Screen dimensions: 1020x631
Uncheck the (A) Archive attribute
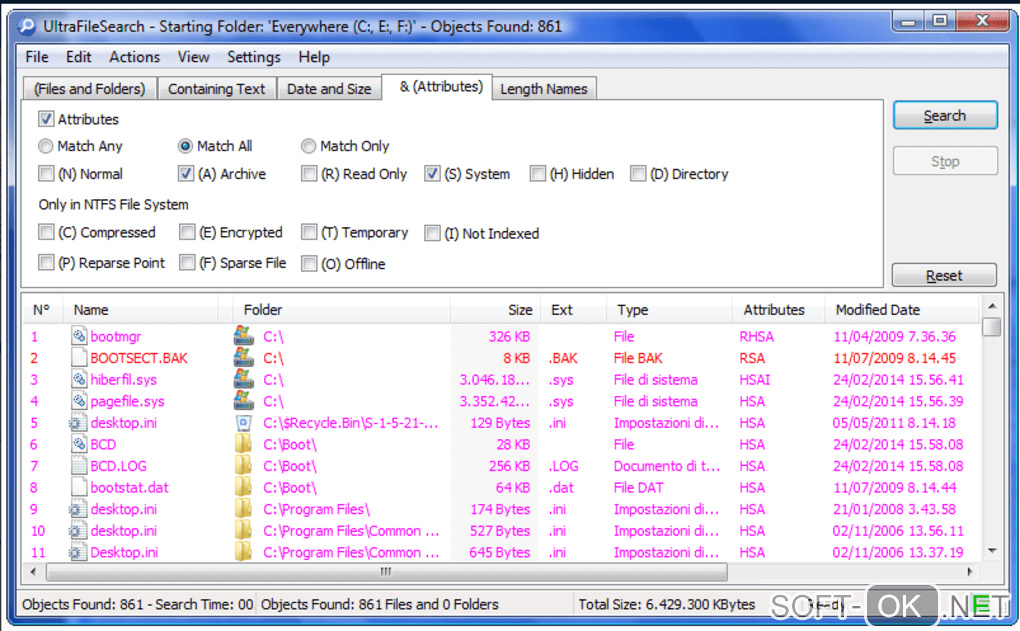185,174
